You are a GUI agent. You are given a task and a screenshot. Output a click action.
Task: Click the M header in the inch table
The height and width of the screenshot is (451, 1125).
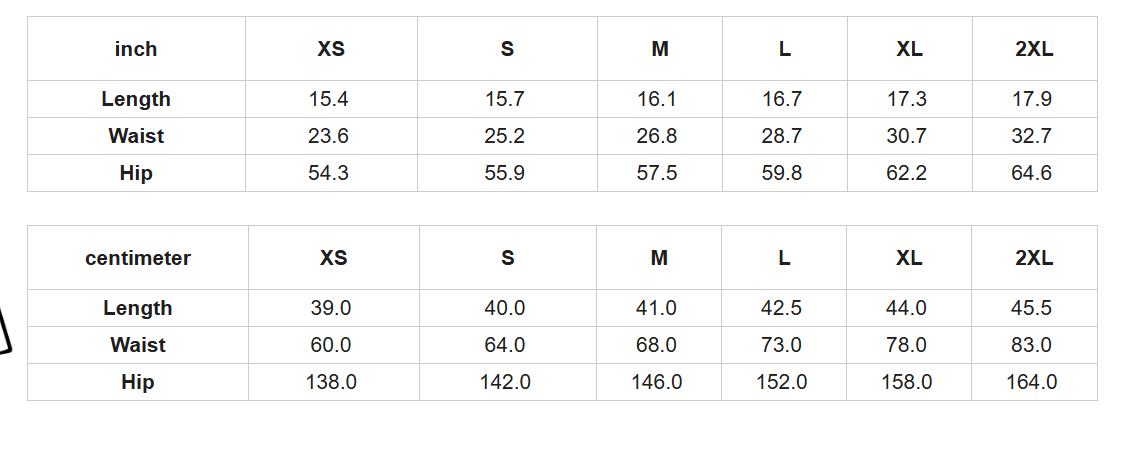(660, 49)
